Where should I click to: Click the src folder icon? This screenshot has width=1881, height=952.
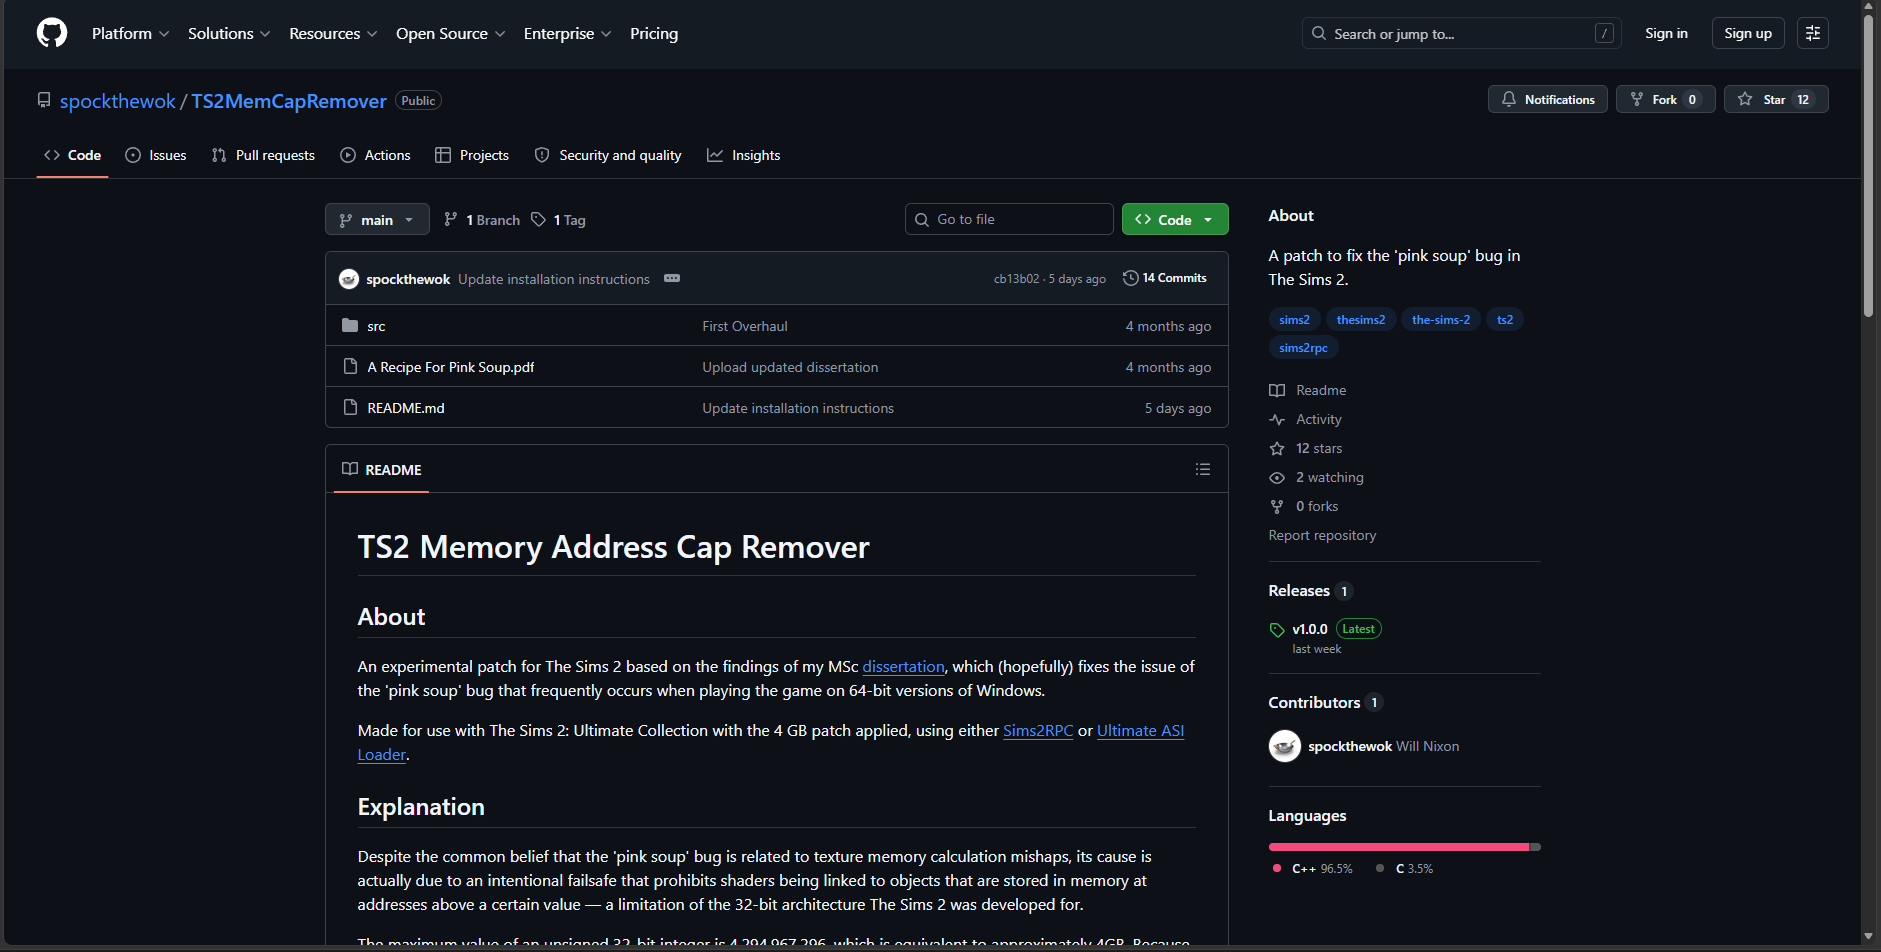click(x=350, y=325)
